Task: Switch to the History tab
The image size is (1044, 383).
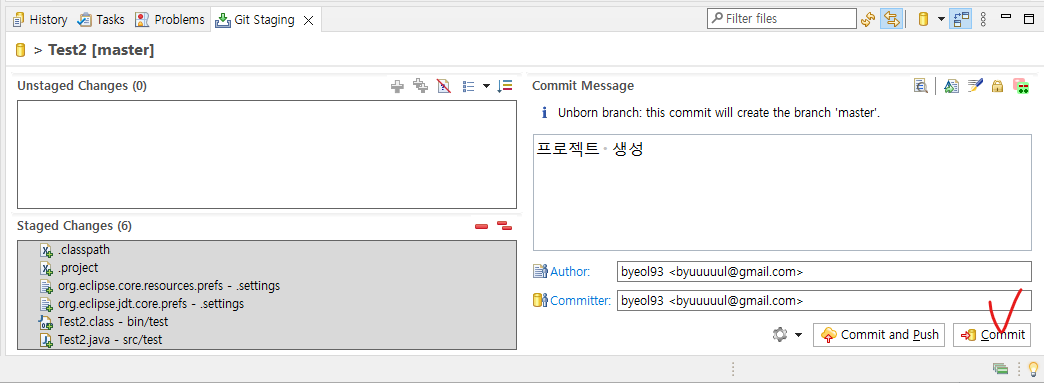Action: (40, 19)
